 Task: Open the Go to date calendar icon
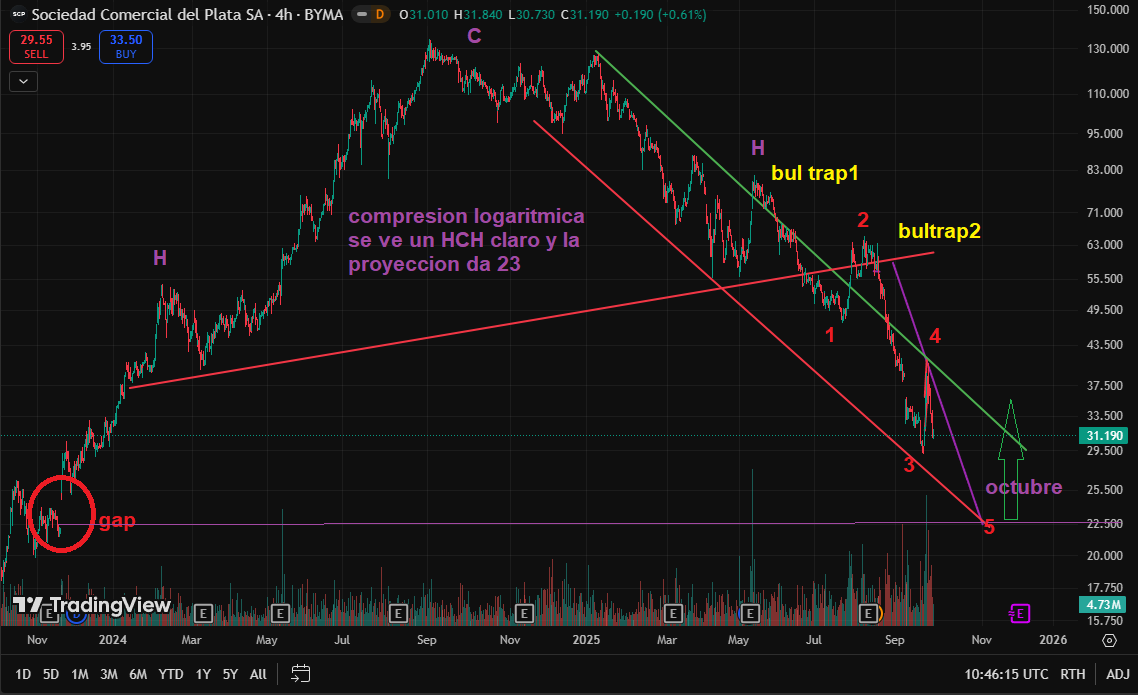(x=300, y=674)
